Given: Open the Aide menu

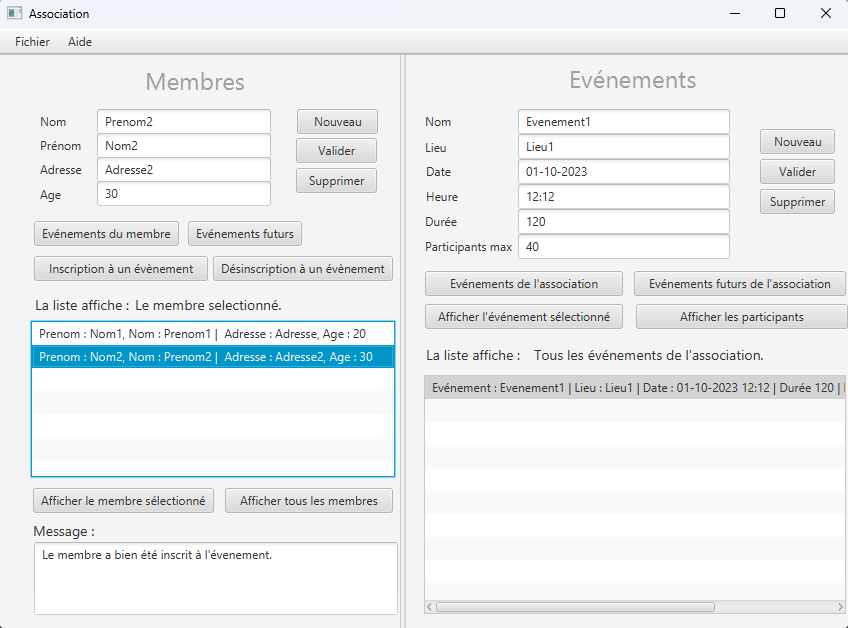Looking at the screenshot, I should [79, 42].
